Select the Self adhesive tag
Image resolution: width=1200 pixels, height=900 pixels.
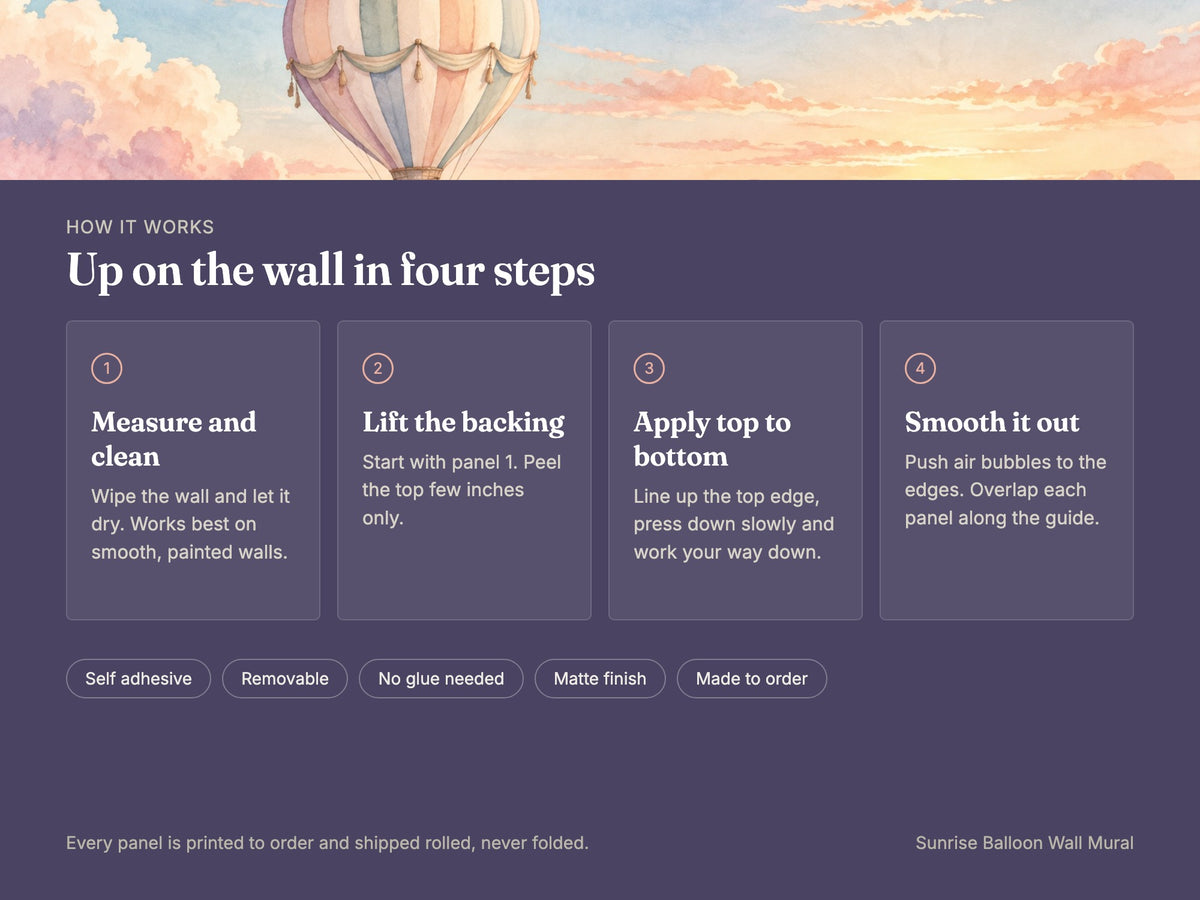click(x=138, y=679)
